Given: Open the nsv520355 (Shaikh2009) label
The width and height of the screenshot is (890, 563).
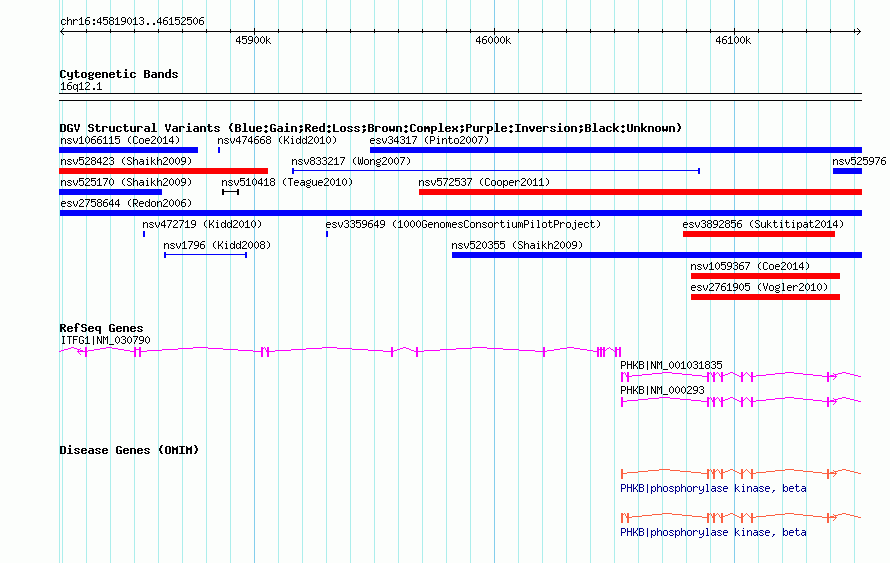Looking at the screenshot, I should point(517,245).
